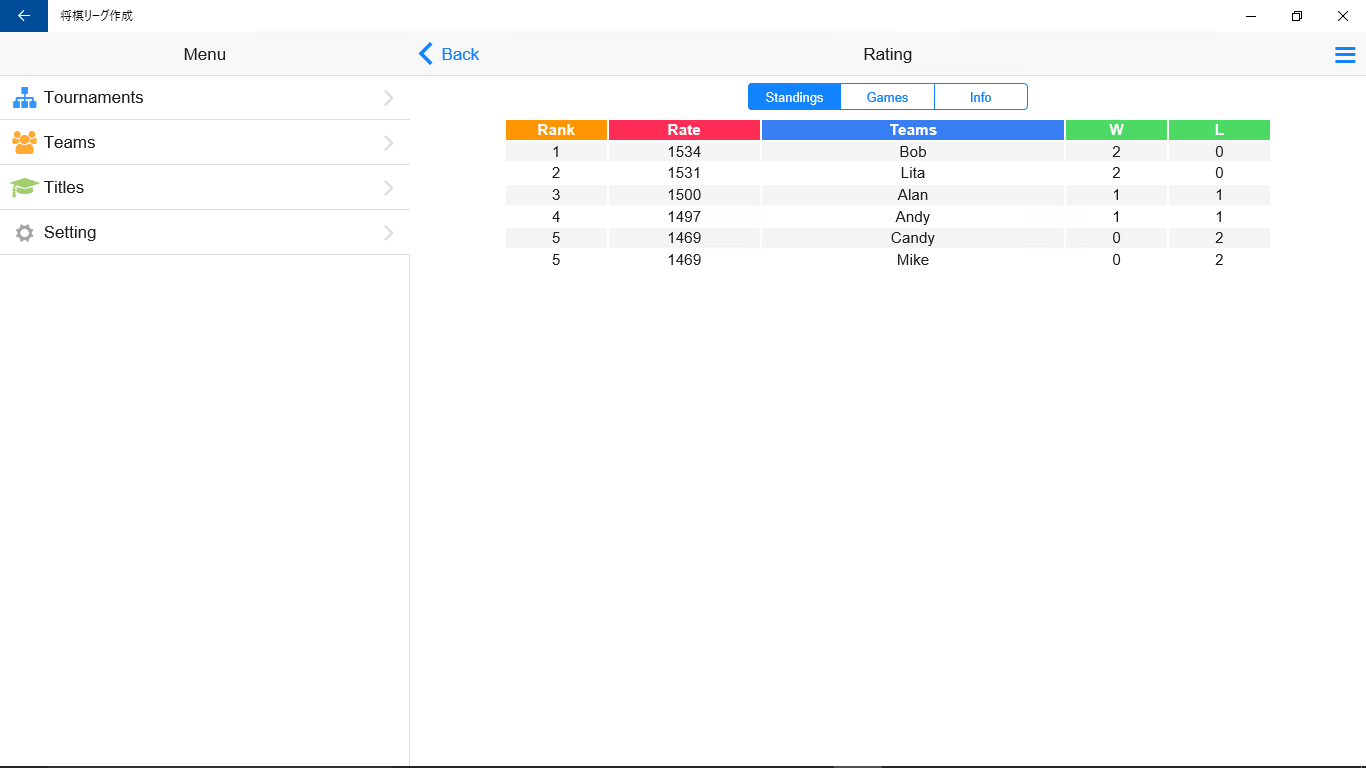Screen dimensions: 1366x768
Task: Click the Setting gear icon
Action: tap(24, 233)
